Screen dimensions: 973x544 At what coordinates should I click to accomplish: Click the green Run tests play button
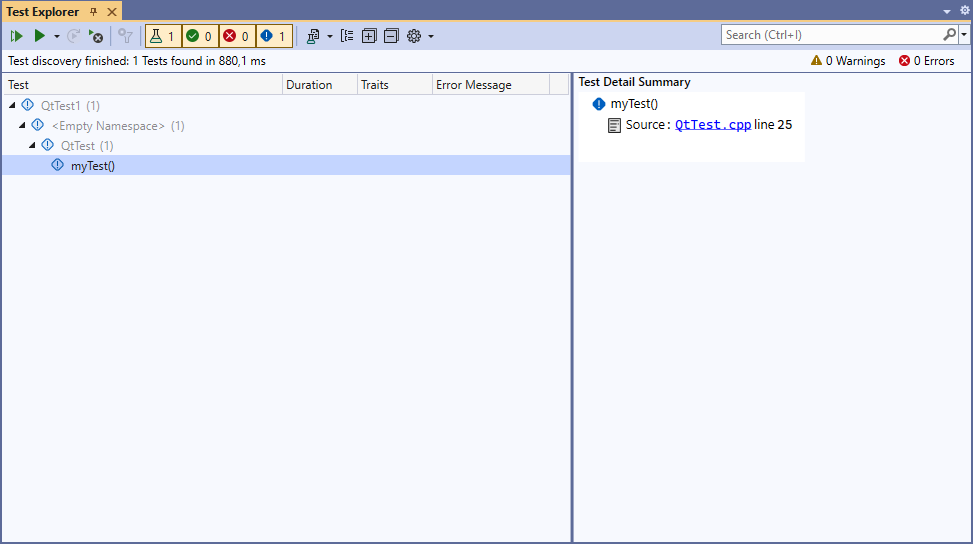(39, 36)
